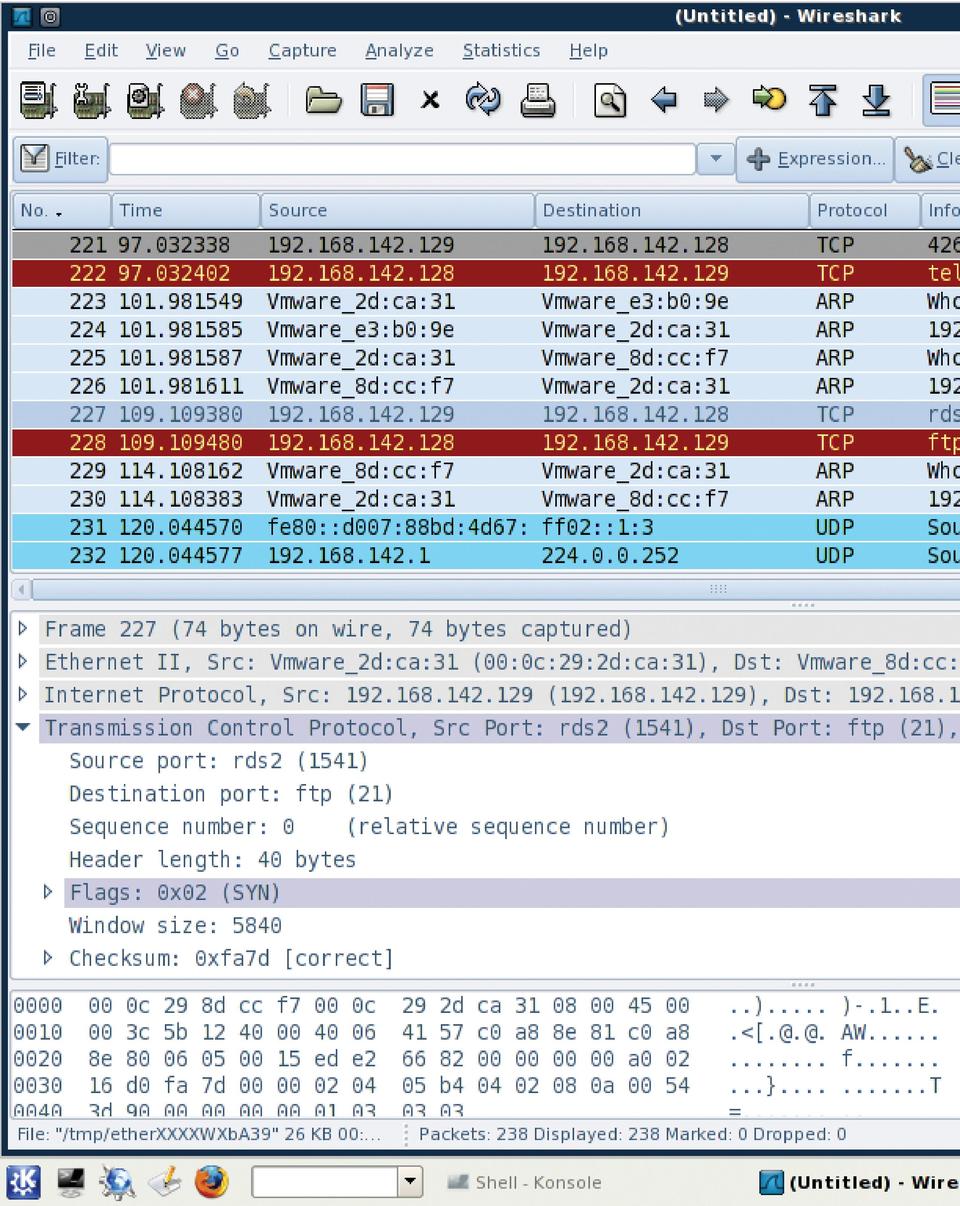Click the Find packet magnifier icon
Viewport: 960px width, 1206px height.
[x=610, y=100]
